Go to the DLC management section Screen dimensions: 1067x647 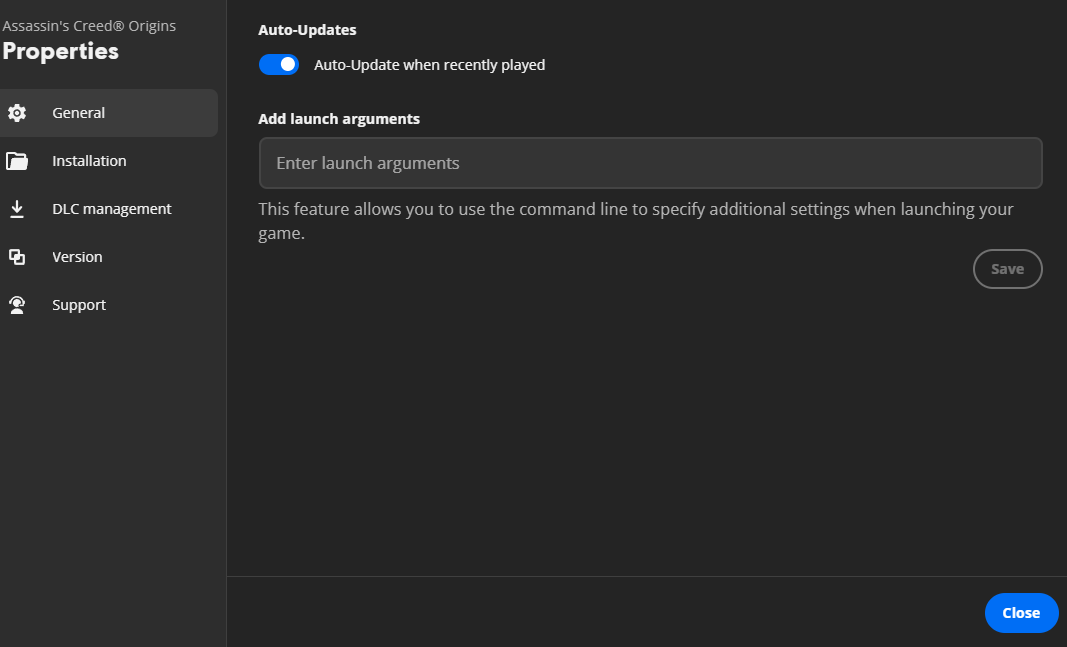[x=112, y=209]
